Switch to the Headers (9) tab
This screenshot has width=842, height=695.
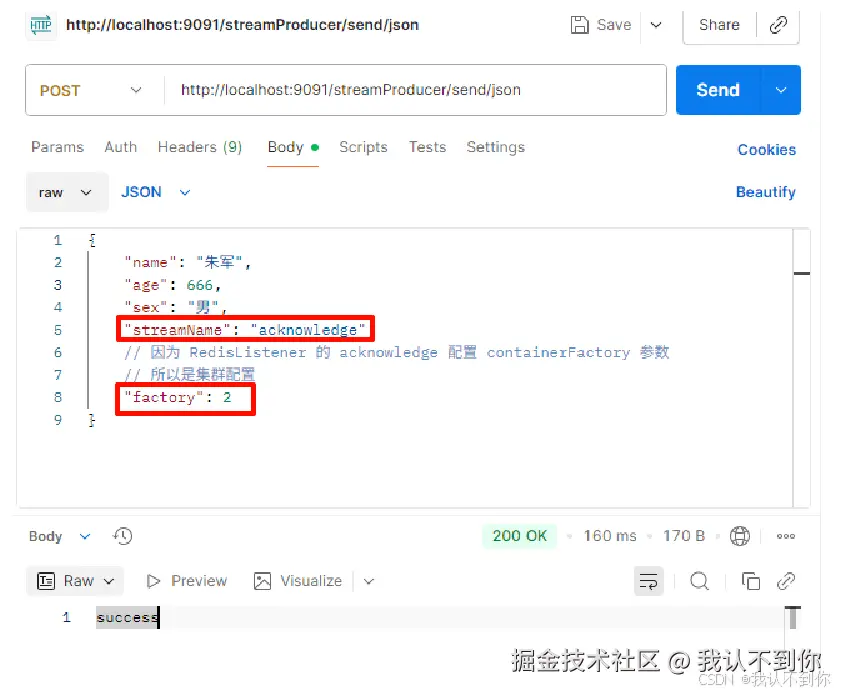(199, 147)
